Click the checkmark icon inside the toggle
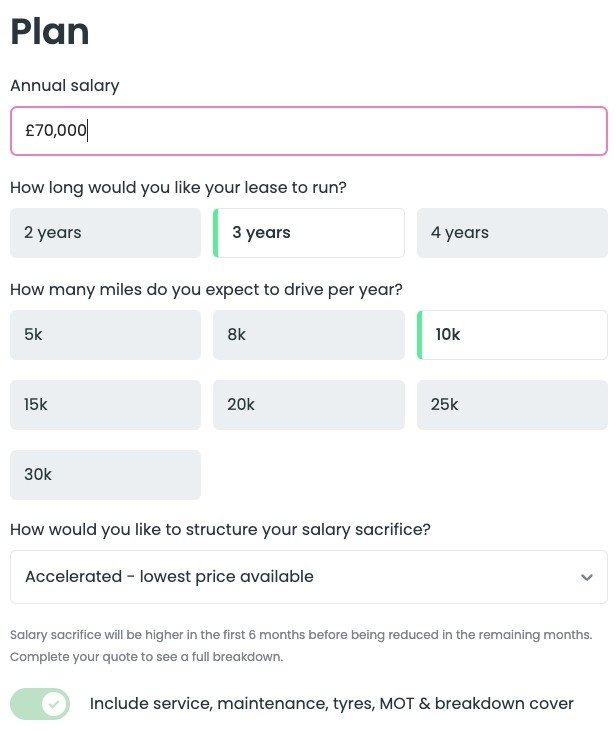The width and height of the screenshot is (616, 733). pos(54,704)
